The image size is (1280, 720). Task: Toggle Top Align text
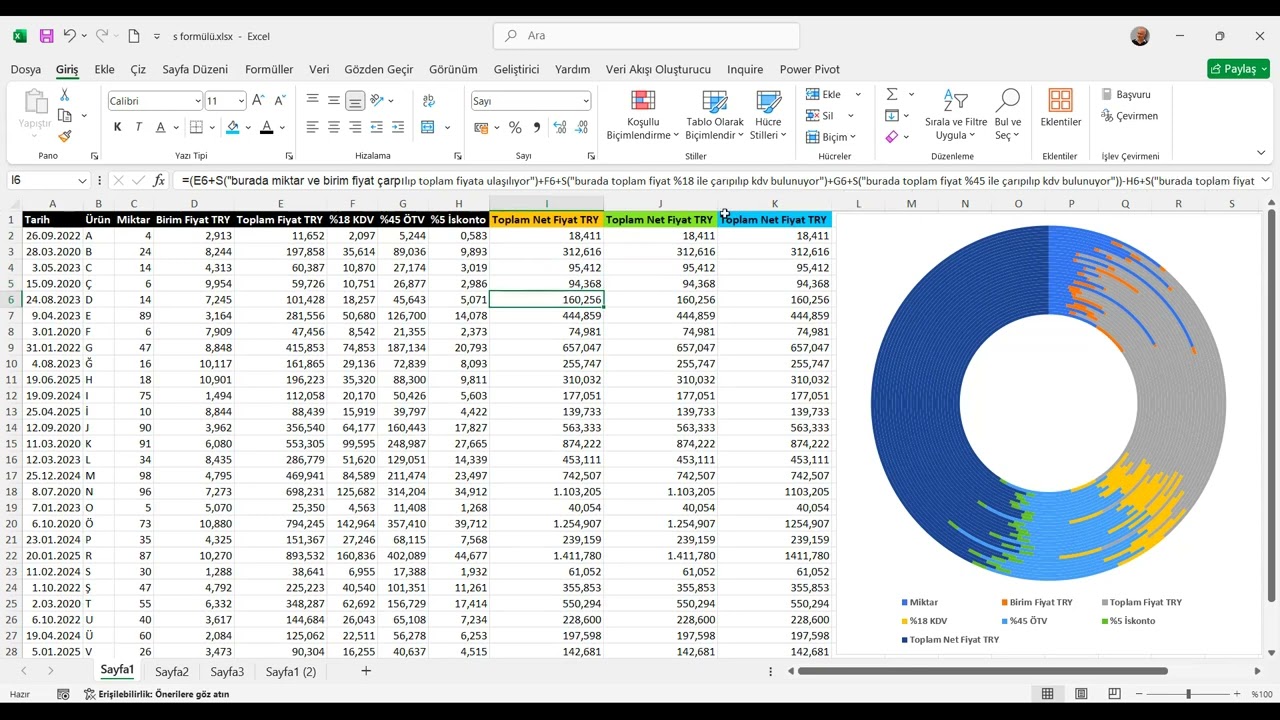(313, 101)
